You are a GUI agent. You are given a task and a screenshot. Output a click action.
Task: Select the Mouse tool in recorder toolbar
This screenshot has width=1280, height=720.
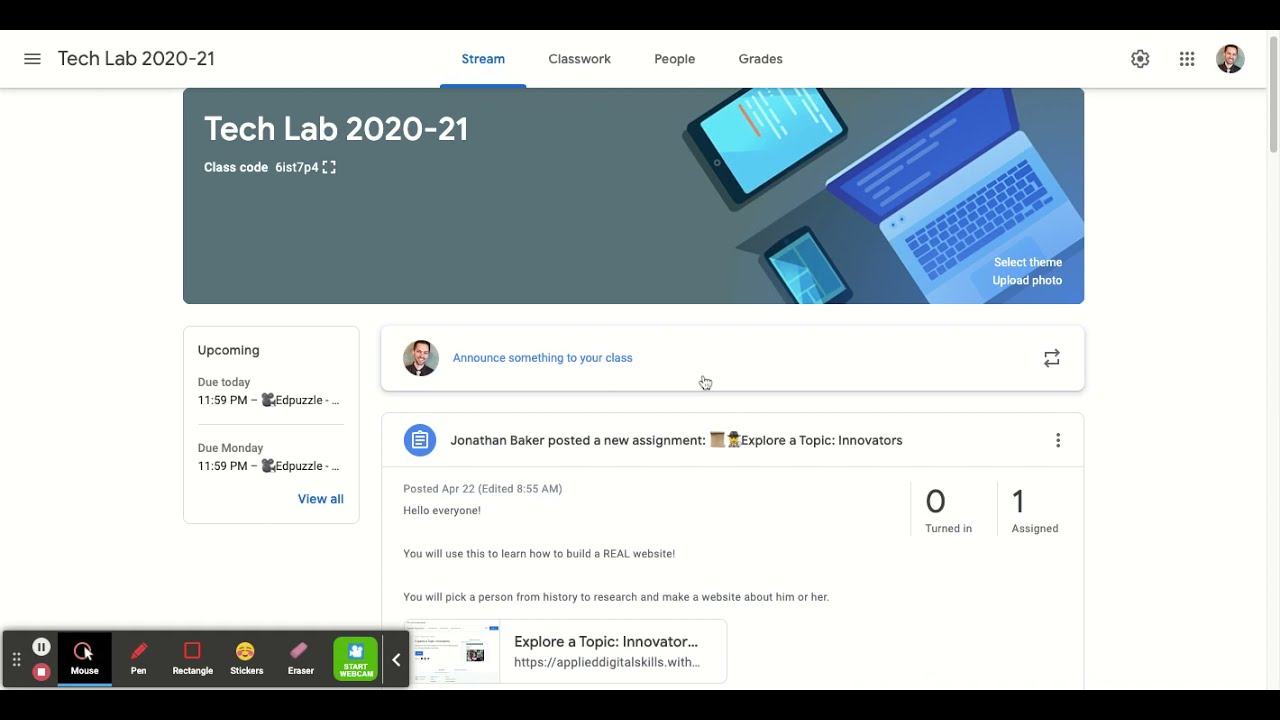[x=84, y=659]
